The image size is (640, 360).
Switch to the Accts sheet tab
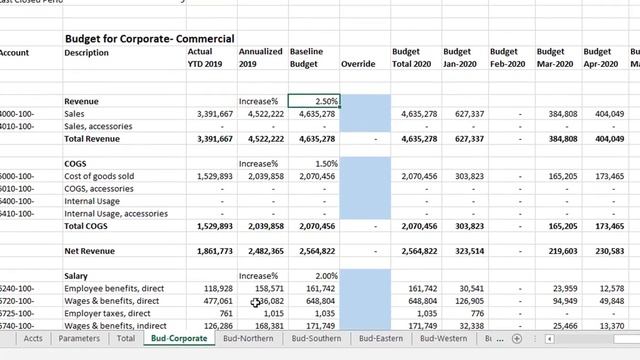pos(33,338)
